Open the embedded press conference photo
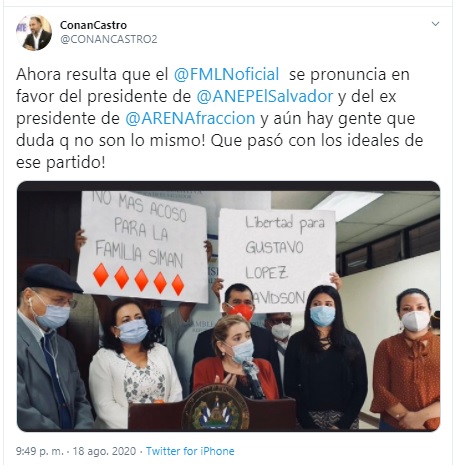 click(x=229, y=306)
